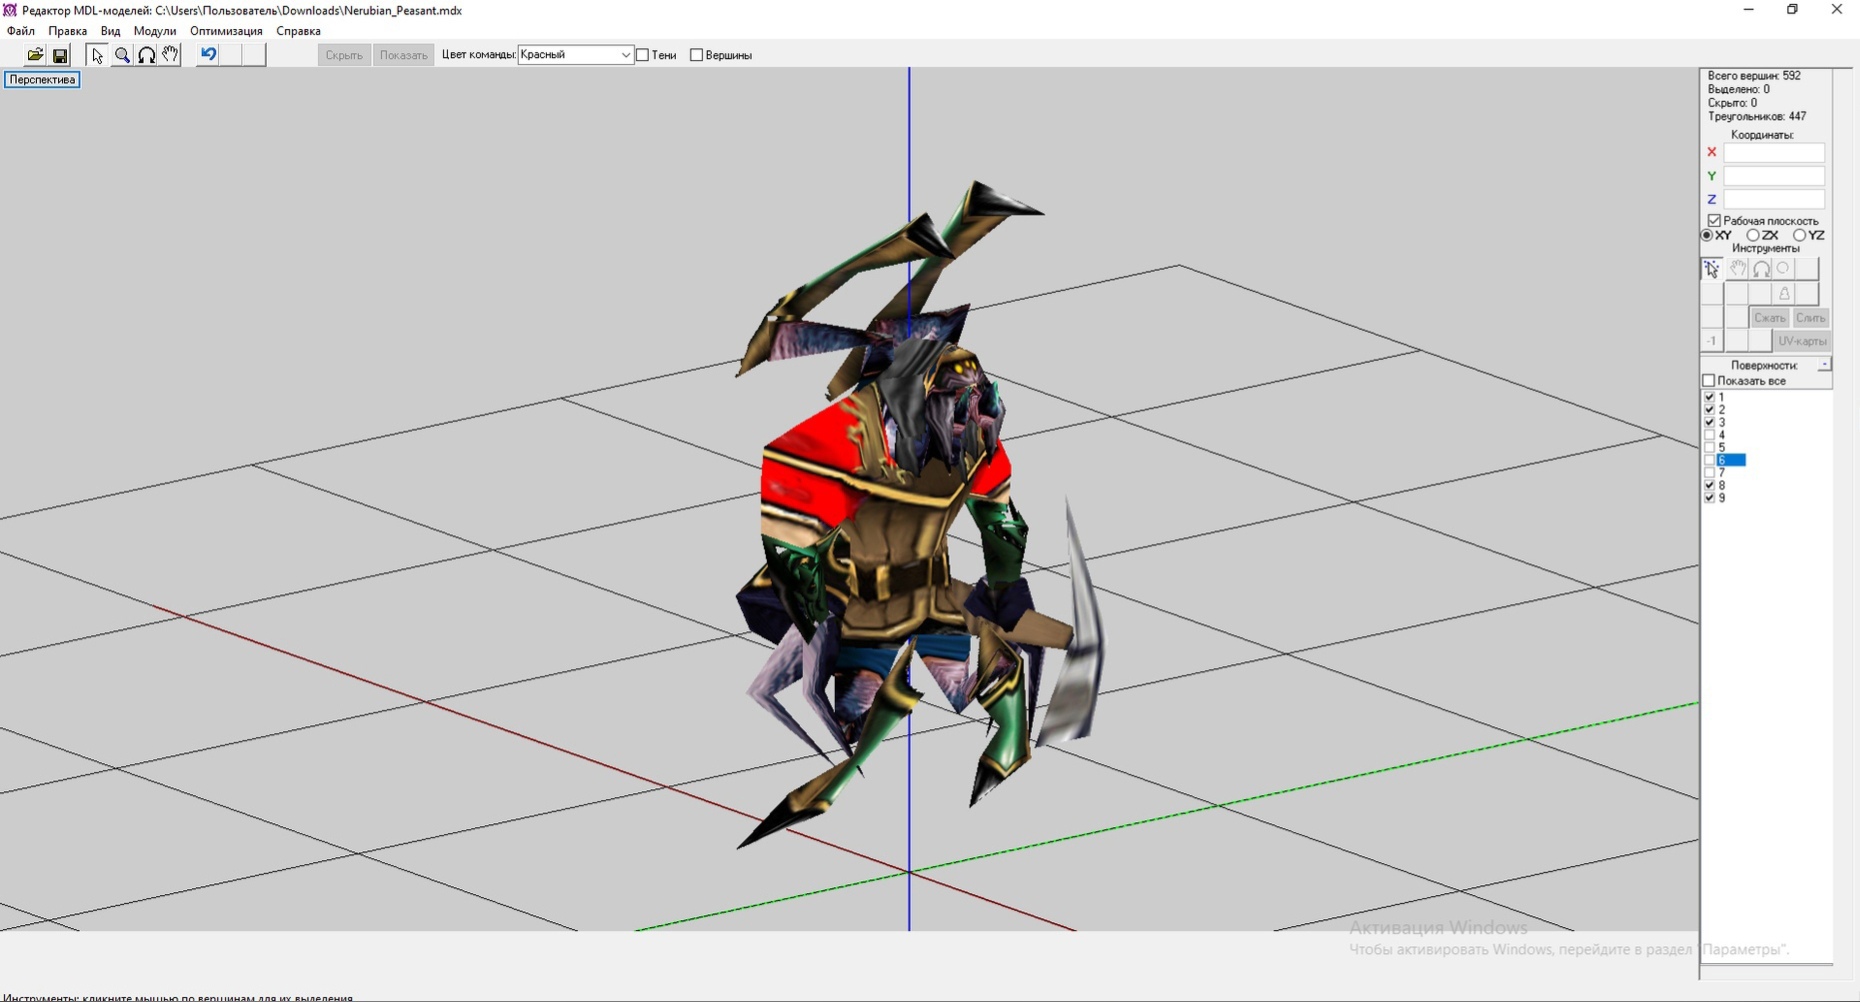Collapse the Поверхности panel with minus button
The width and height of the screenshot is (1860, 1002).
(x=1824, y=365)
